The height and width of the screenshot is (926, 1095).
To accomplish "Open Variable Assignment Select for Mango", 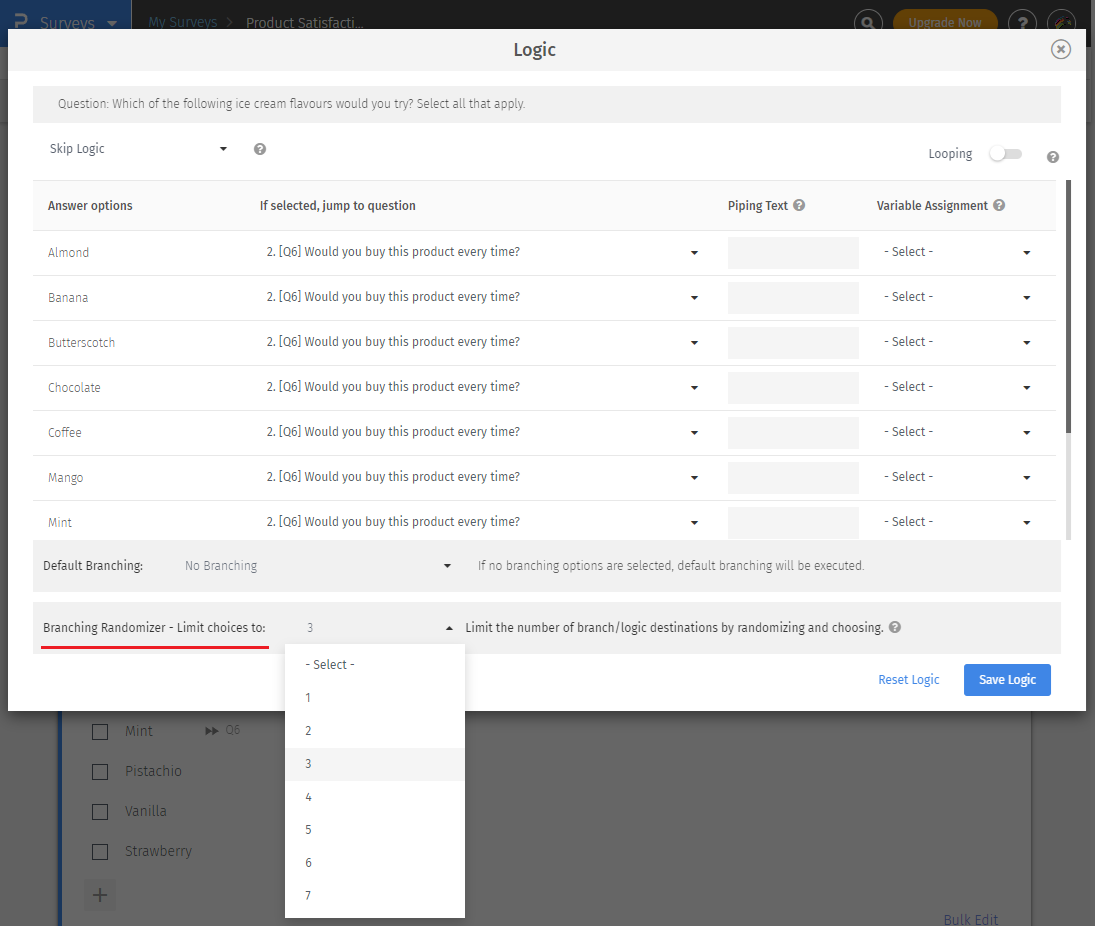I will tap(957, 478).
